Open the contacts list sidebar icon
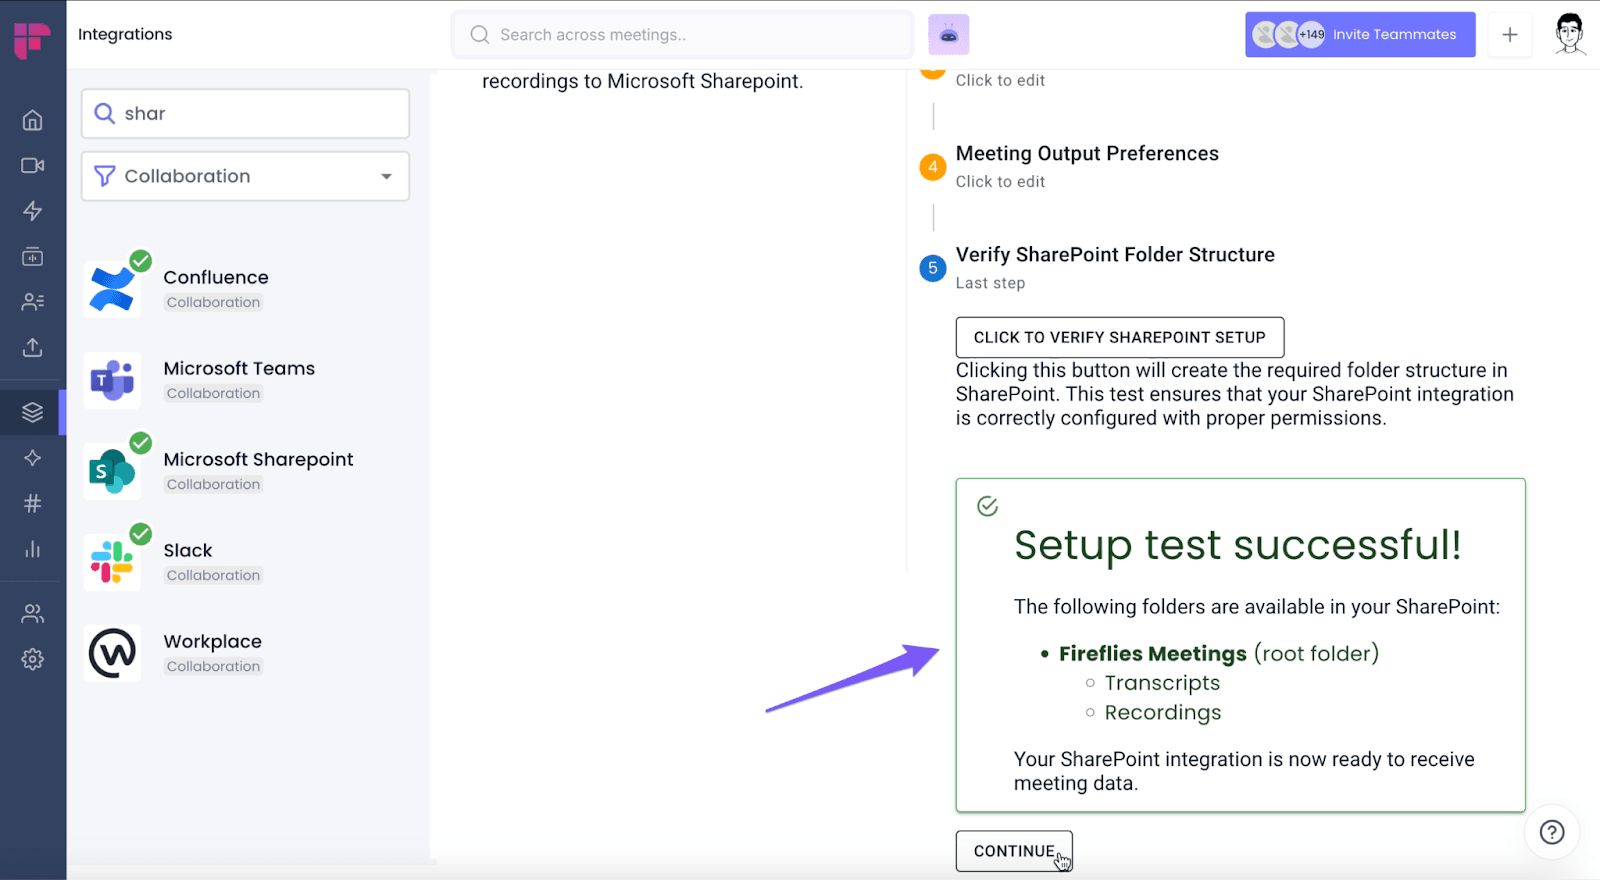The height and width of the screenshot is (880, 1600). point(32,301)
